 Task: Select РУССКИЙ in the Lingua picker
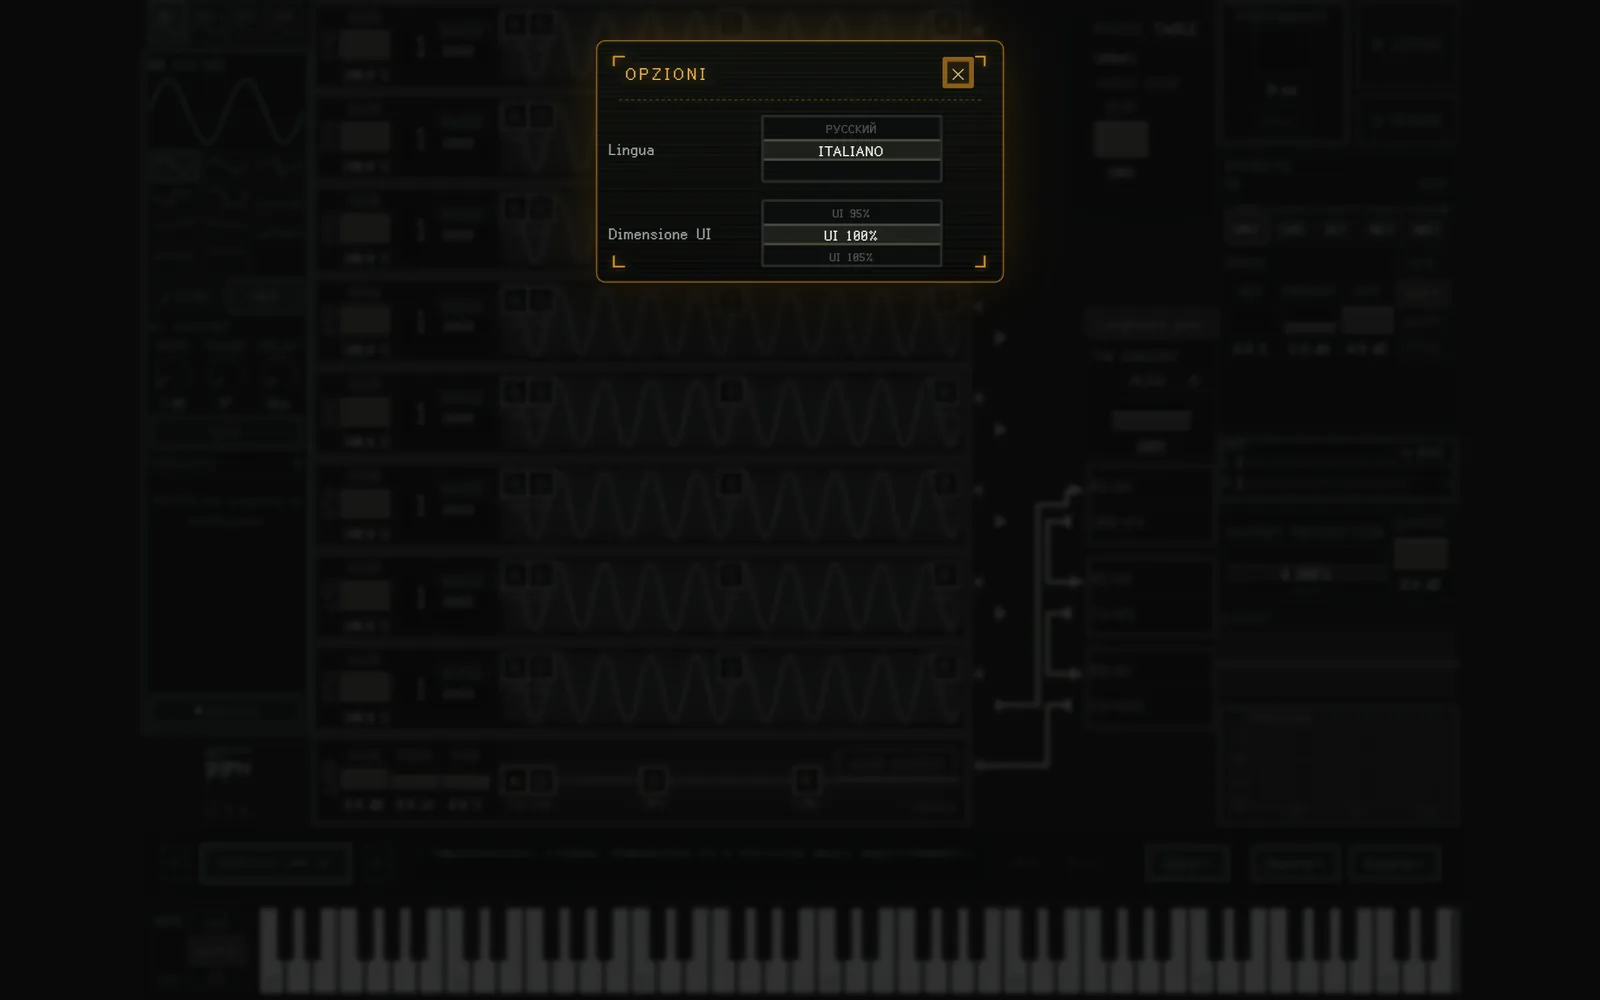(x=851, y=128)
